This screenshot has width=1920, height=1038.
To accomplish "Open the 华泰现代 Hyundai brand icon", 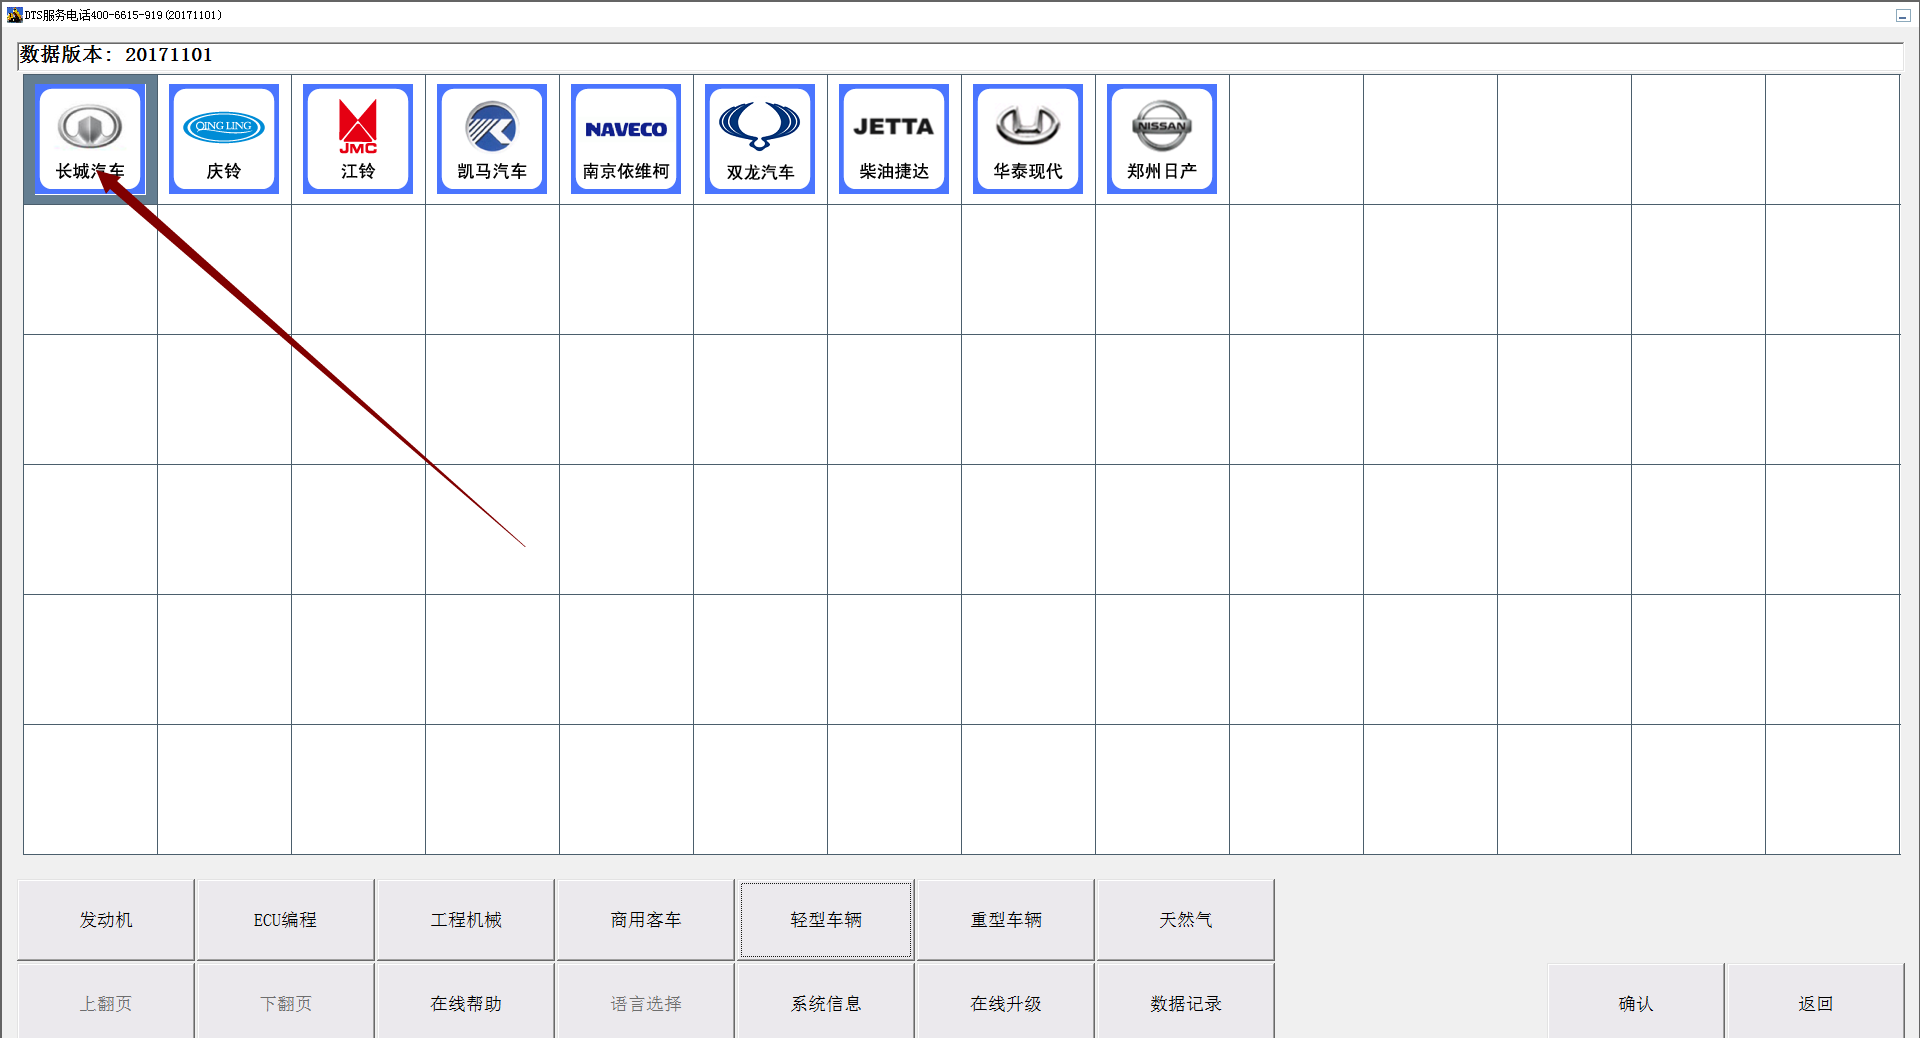I will pyautogui.click(x=1028, y=139).
